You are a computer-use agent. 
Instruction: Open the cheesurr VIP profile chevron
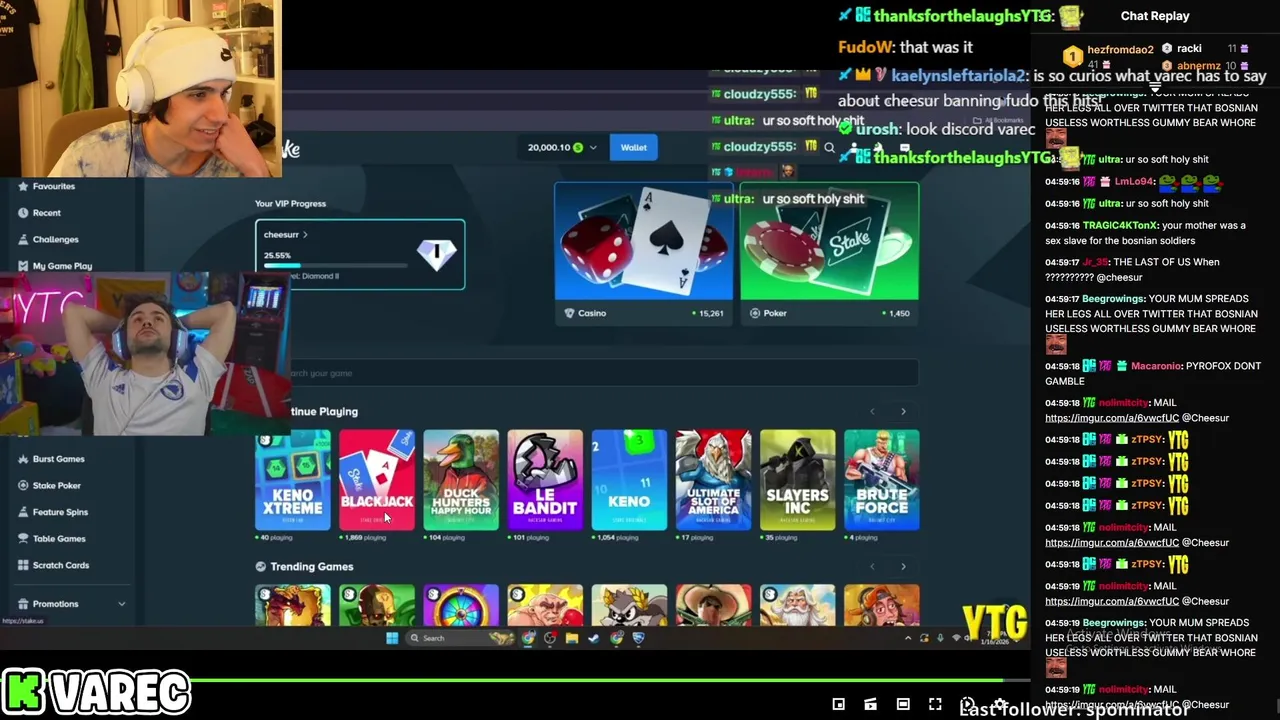[x=305, y=235]
